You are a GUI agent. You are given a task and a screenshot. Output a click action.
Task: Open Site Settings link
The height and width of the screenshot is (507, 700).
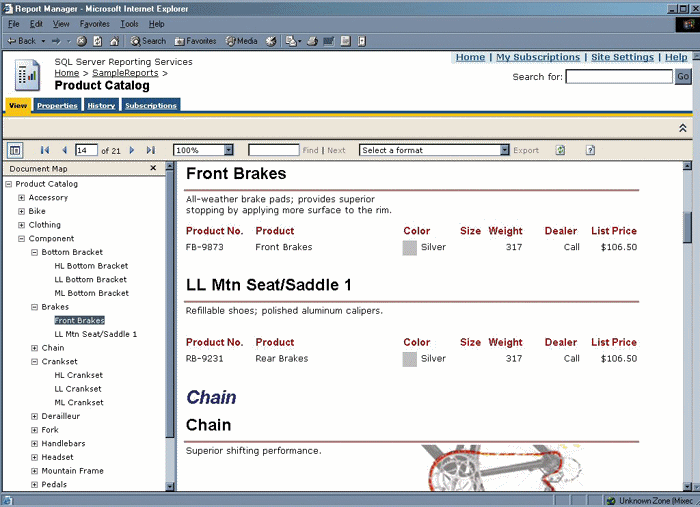coord(622,57)
